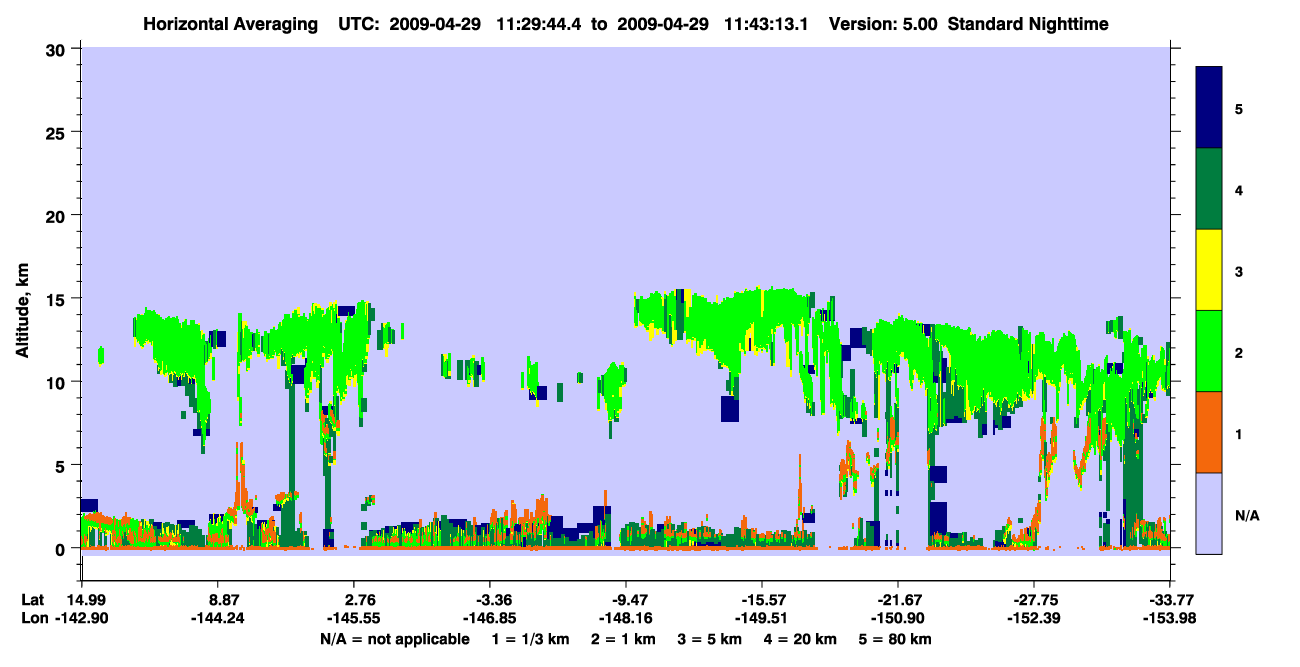Click the '2 = 1 km' legend note
This screenshot has height=667, width=1300.
click(x=624, y=639)
